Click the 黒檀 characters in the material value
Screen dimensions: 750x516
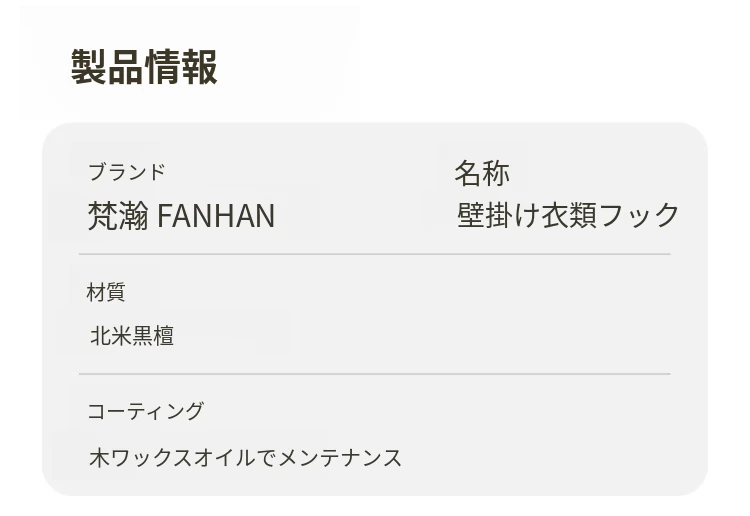point(153,336)
